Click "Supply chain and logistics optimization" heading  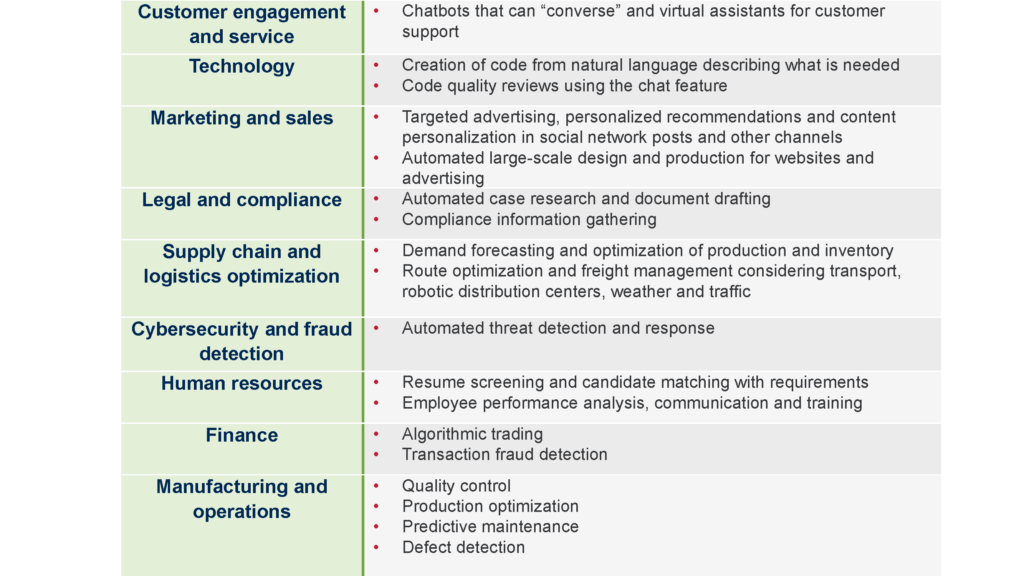click(242, 264)
